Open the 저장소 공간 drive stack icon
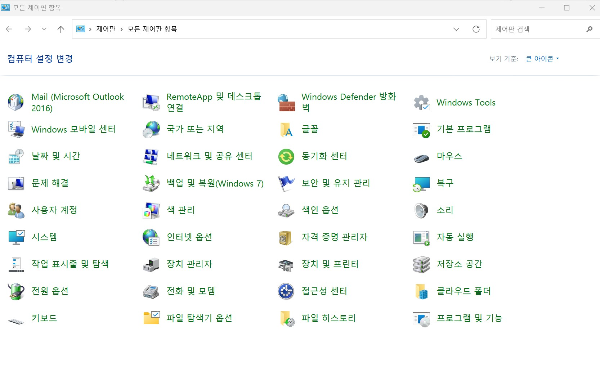The height and width of the screenshot is (377, 600). tap(421, 264)
